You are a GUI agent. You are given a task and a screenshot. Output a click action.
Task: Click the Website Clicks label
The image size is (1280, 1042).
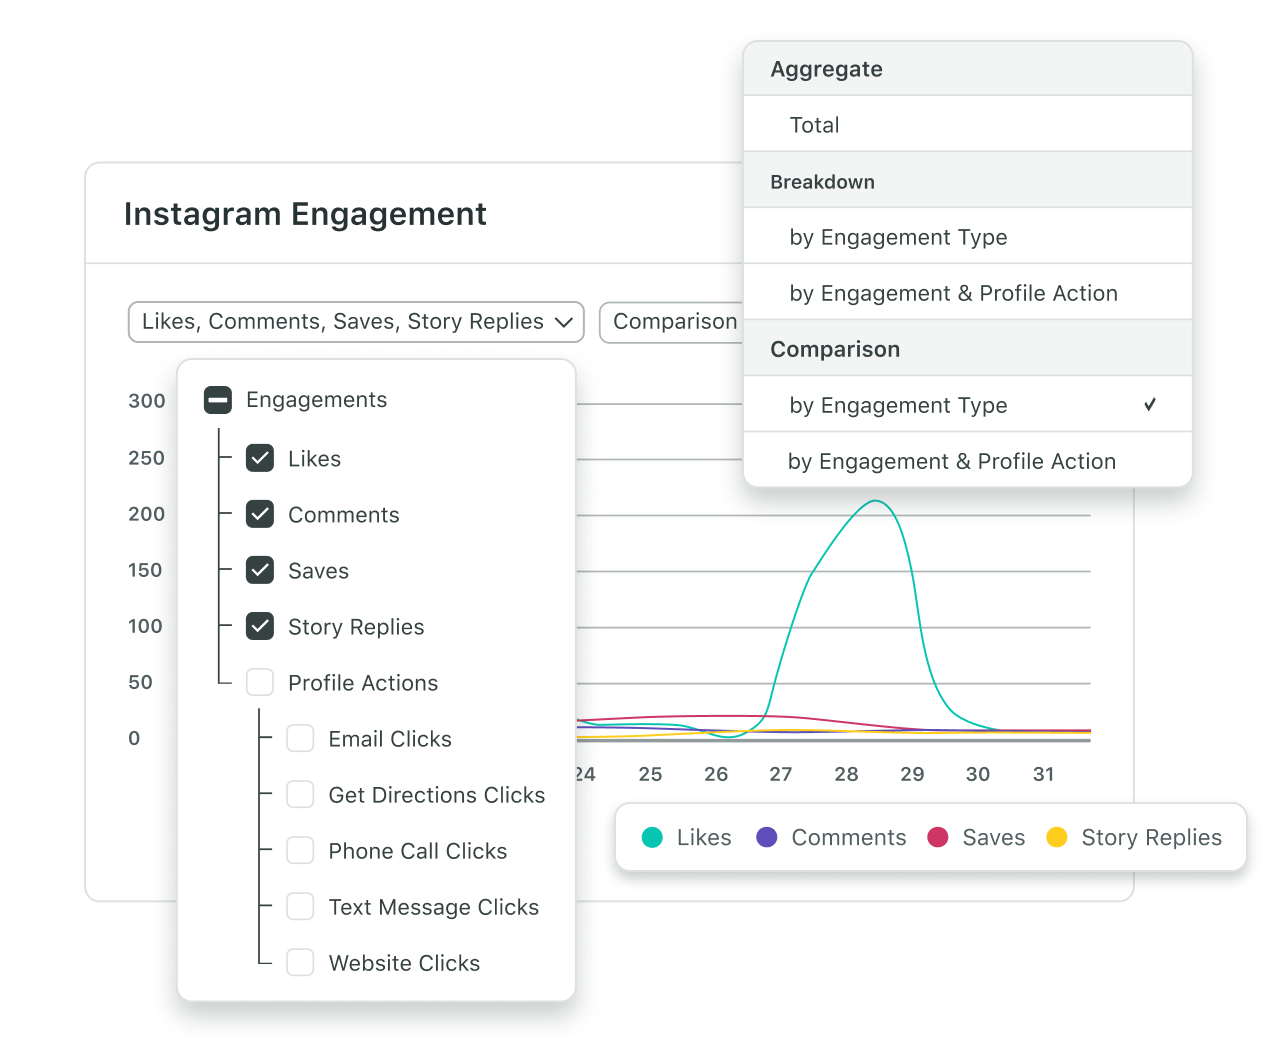click(404, 962)
